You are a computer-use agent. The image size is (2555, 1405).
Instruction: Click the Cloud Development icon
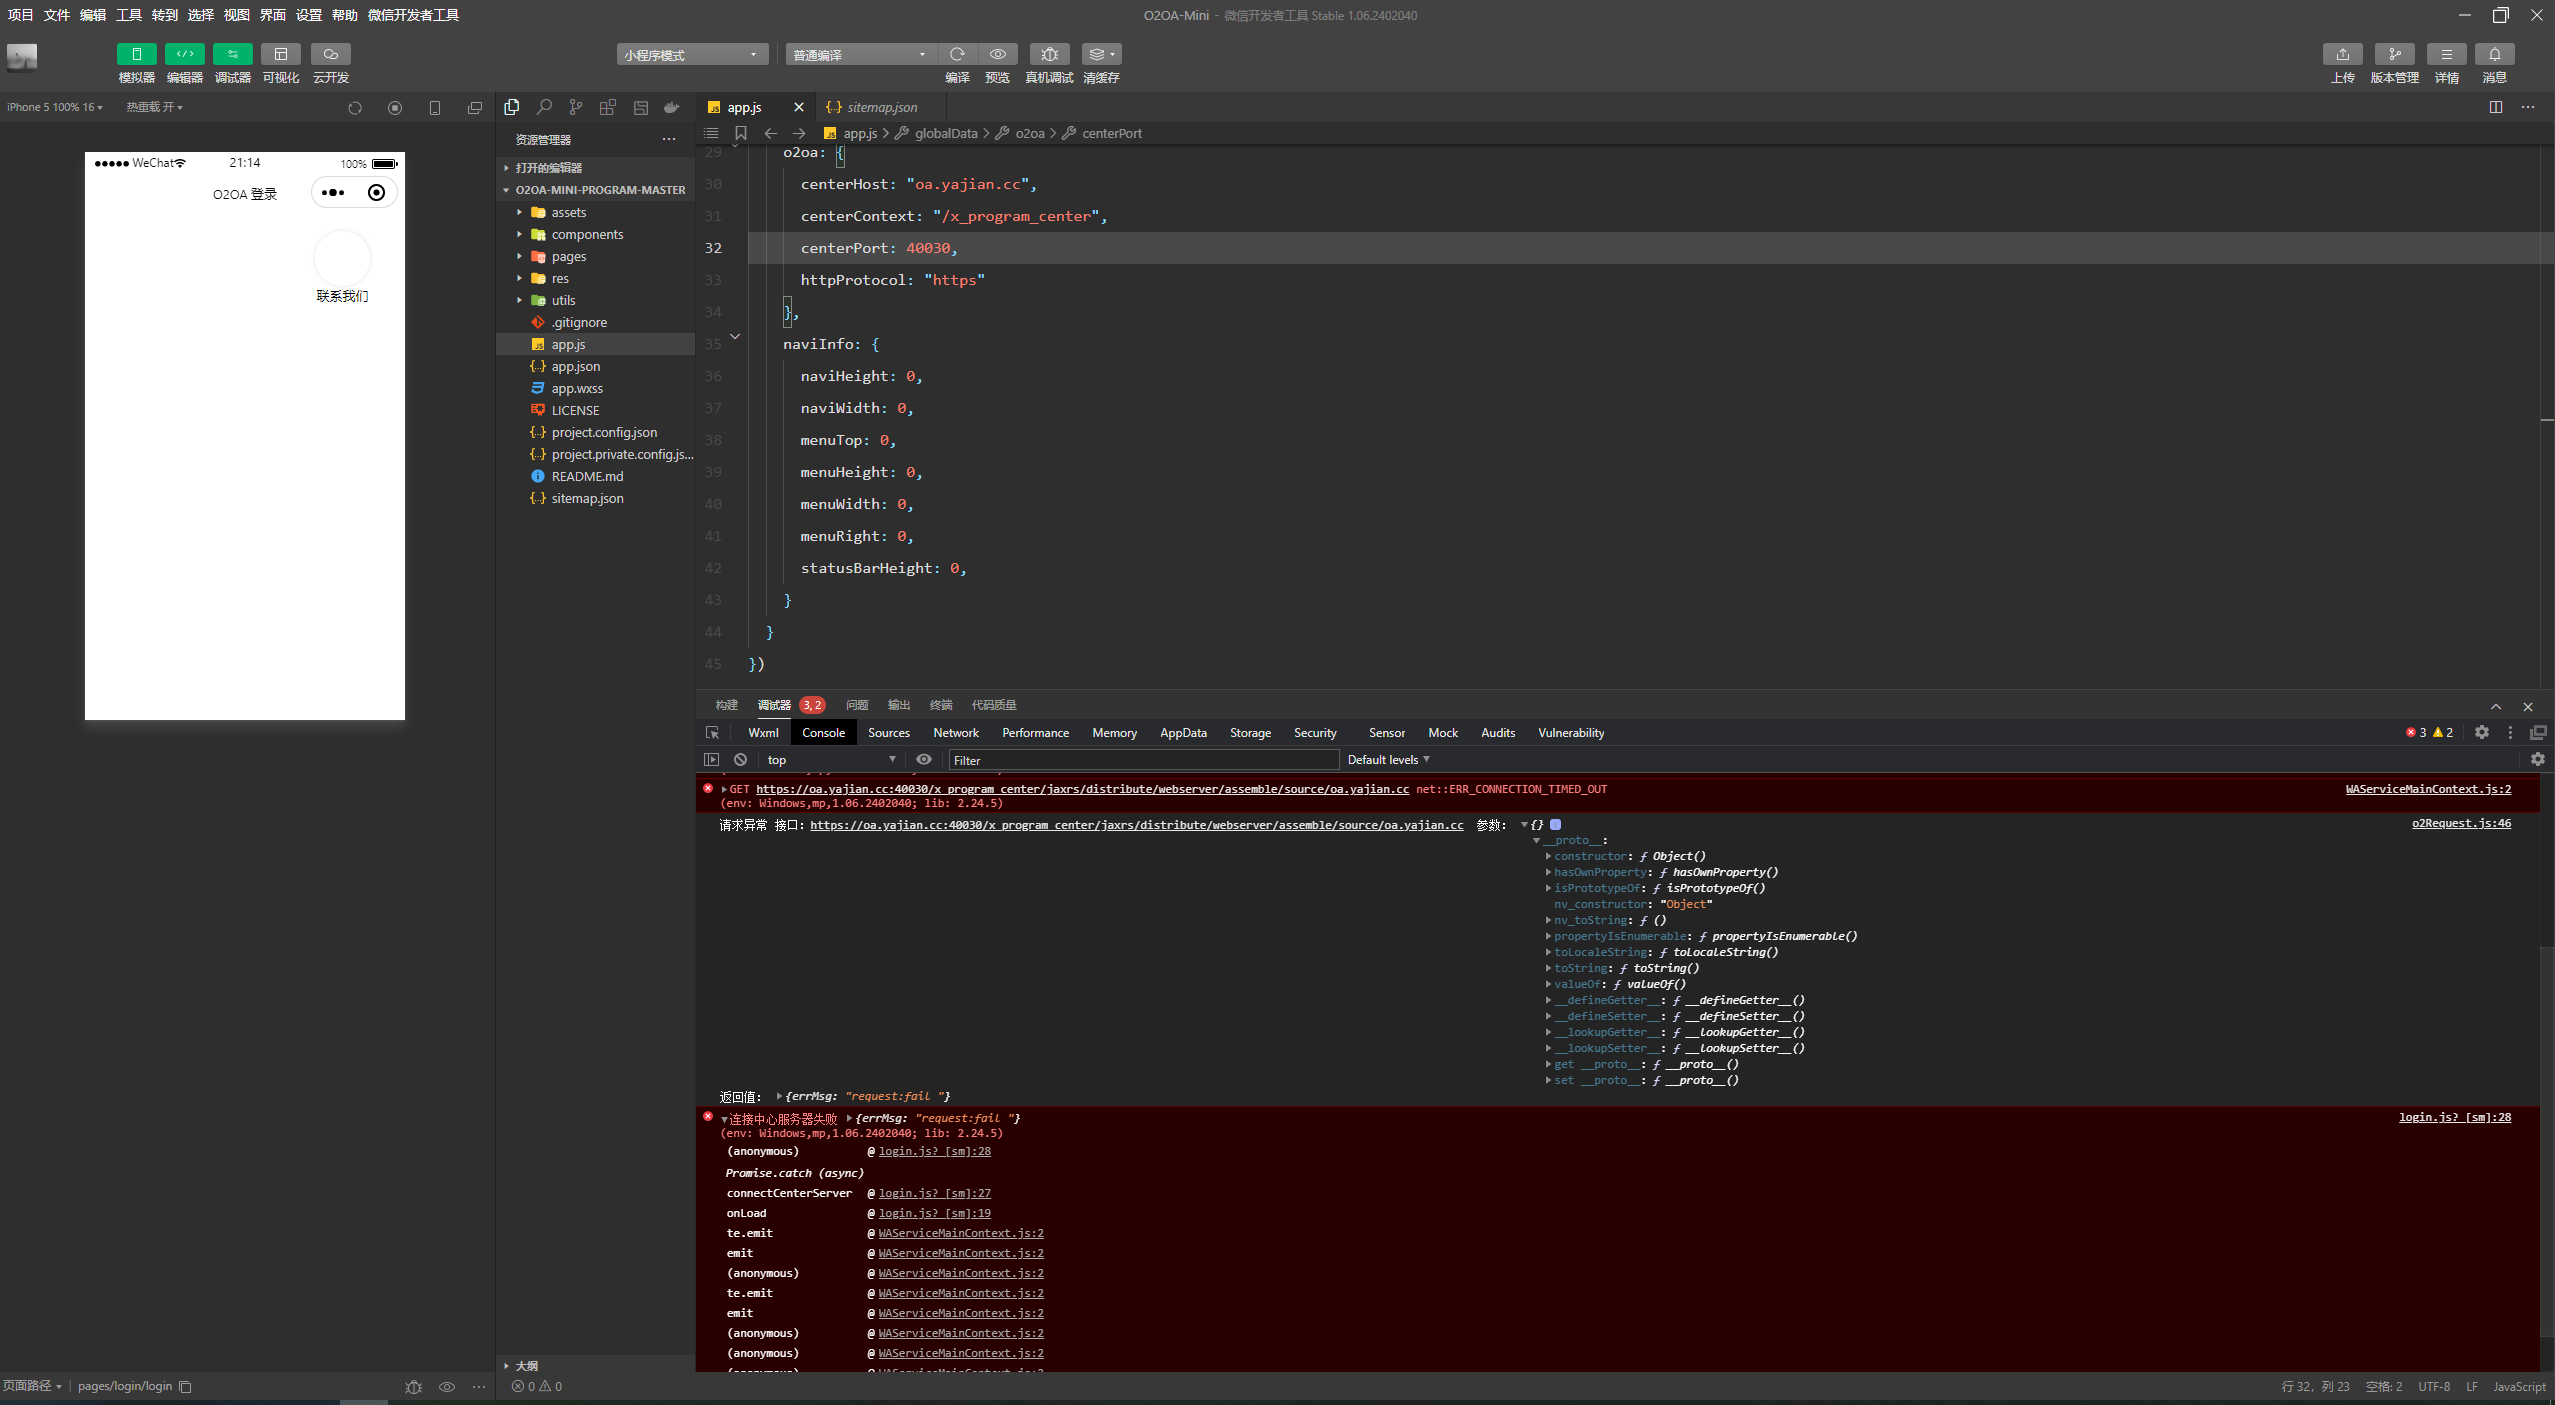pyautogui.click(x=330, y=54)
